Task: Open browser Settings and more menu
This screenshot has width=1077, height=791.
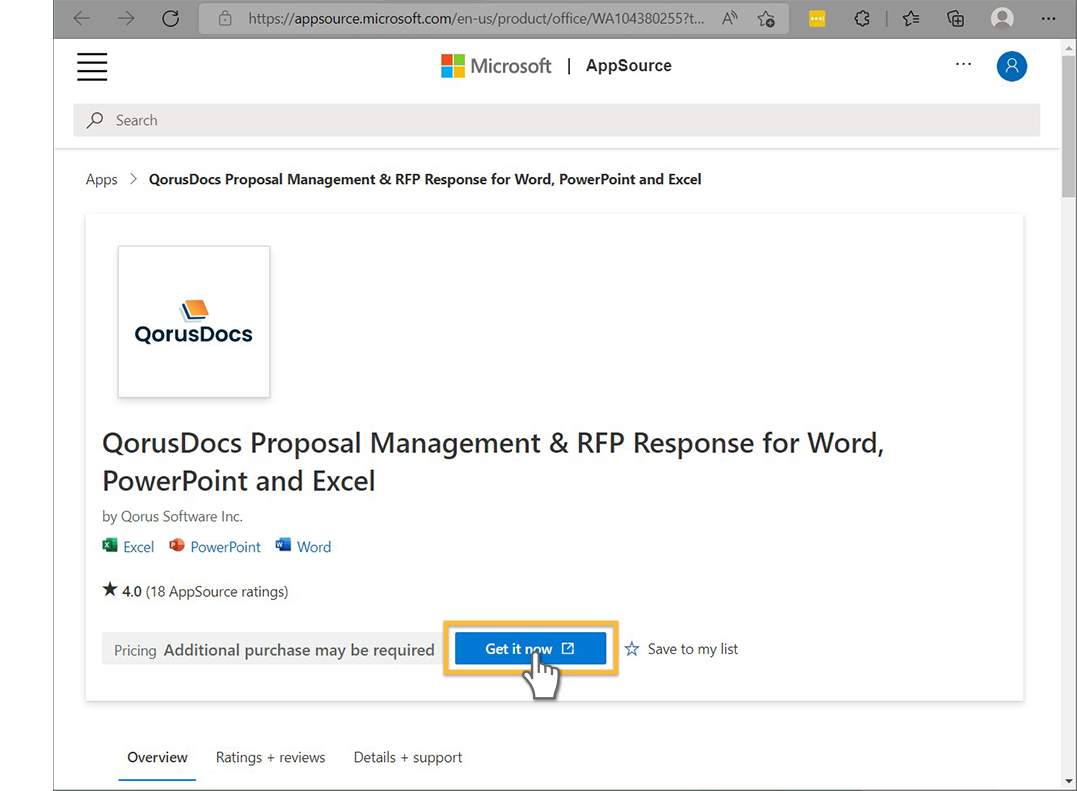Action: pos(1048,19)
